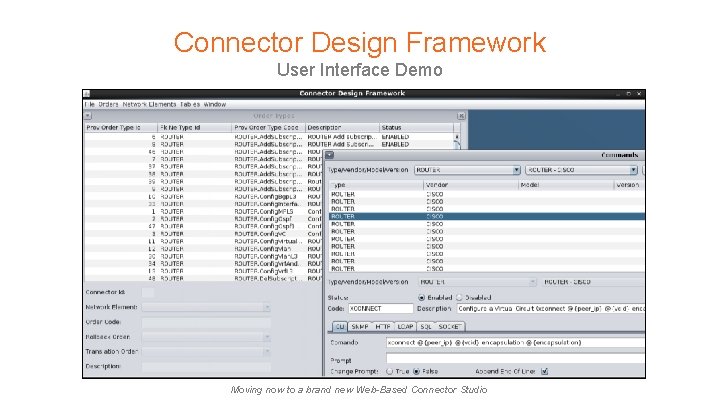
Task: Sort by Prov Order Type Code column
Action: click(269, 128)
